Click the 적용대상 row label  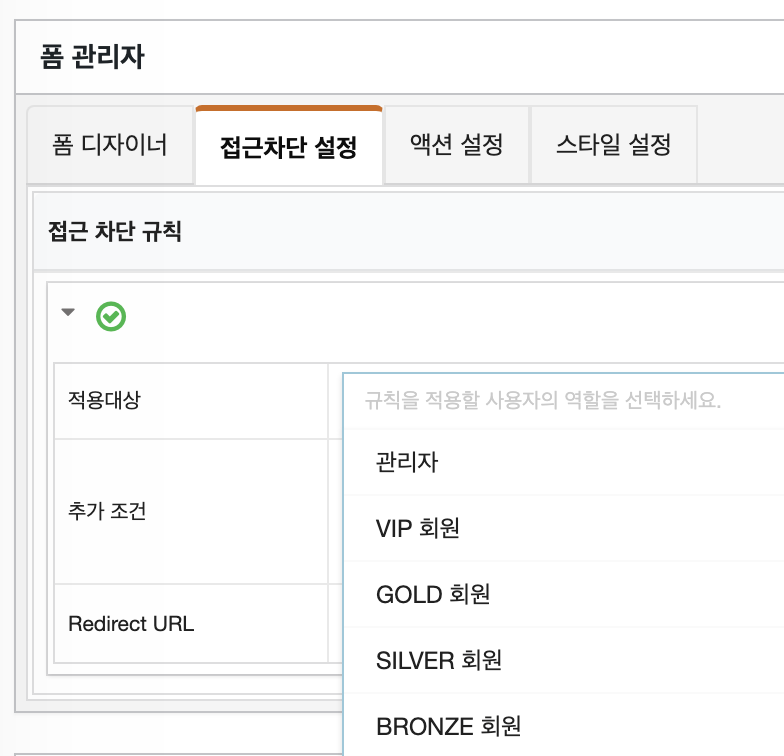pos(104,400)
